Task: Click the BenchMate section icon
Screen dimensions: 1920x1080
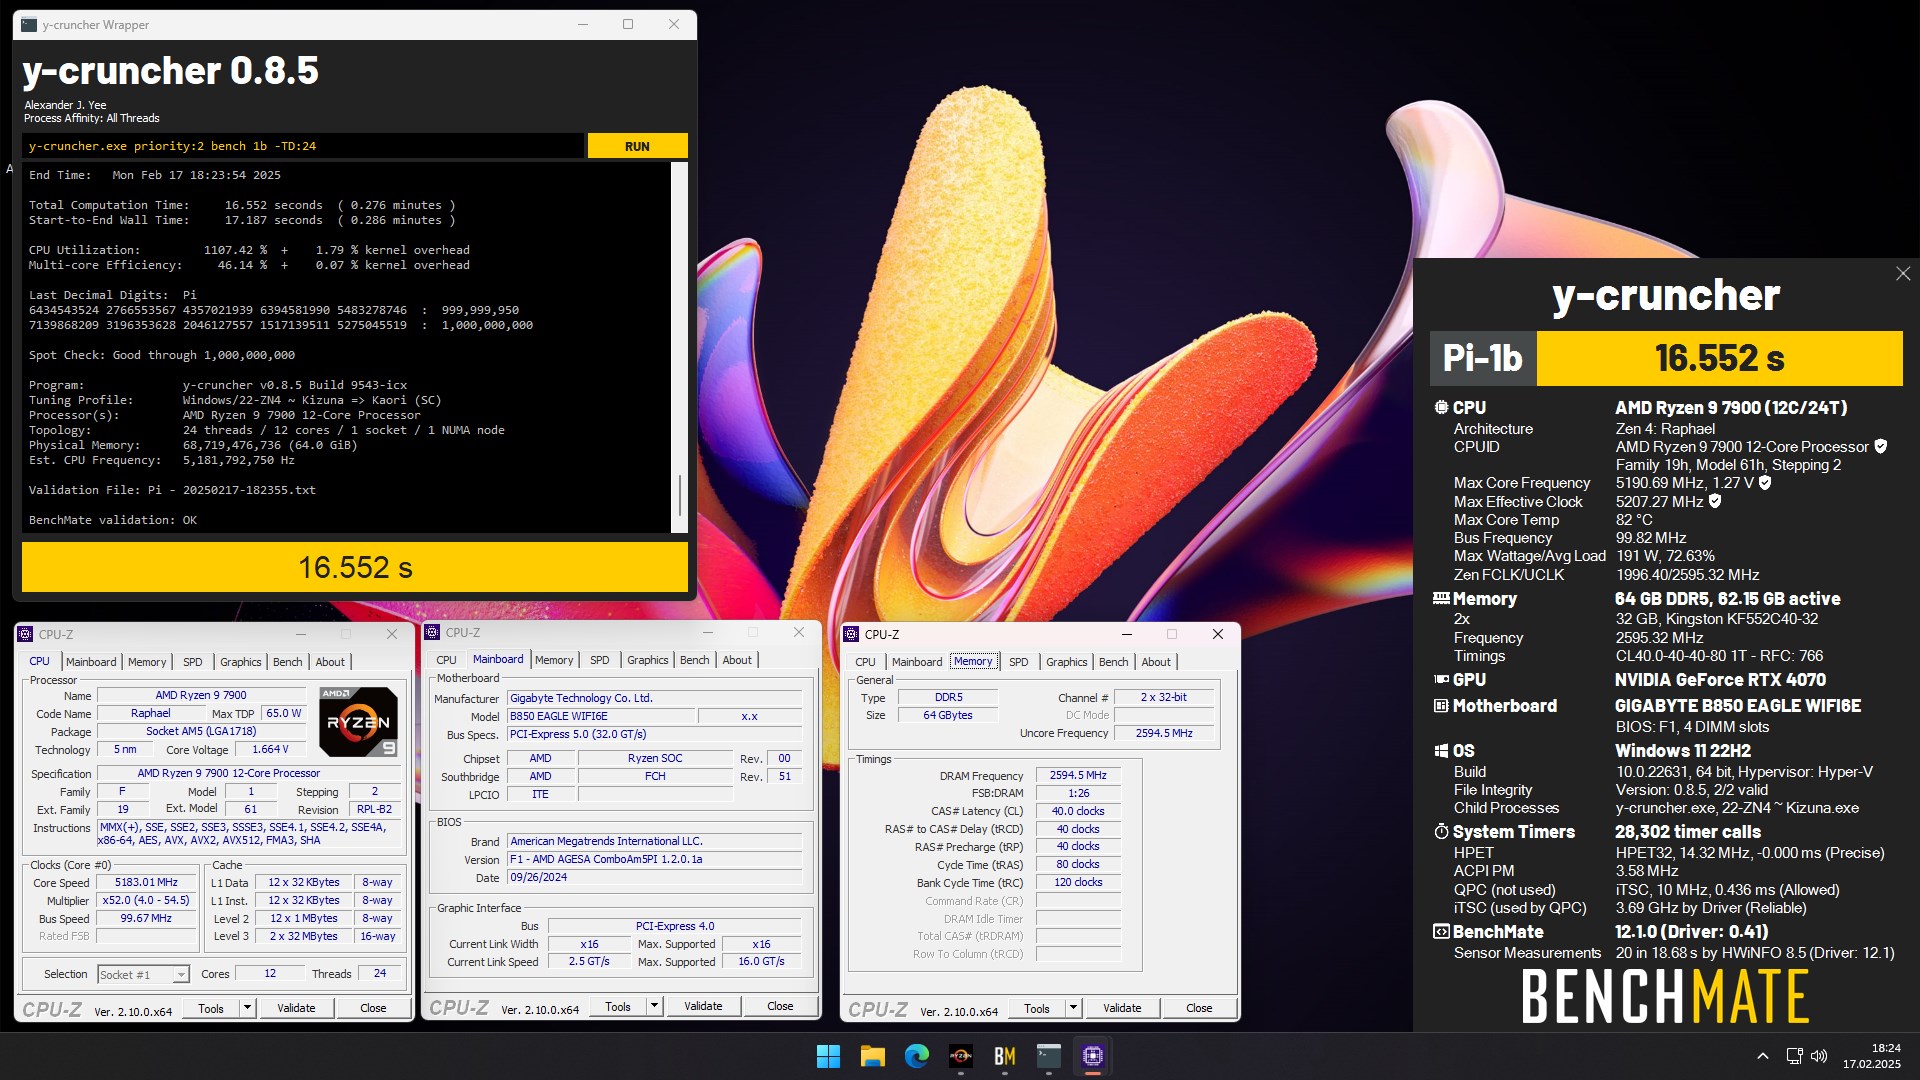Action: pos(1441,931)
